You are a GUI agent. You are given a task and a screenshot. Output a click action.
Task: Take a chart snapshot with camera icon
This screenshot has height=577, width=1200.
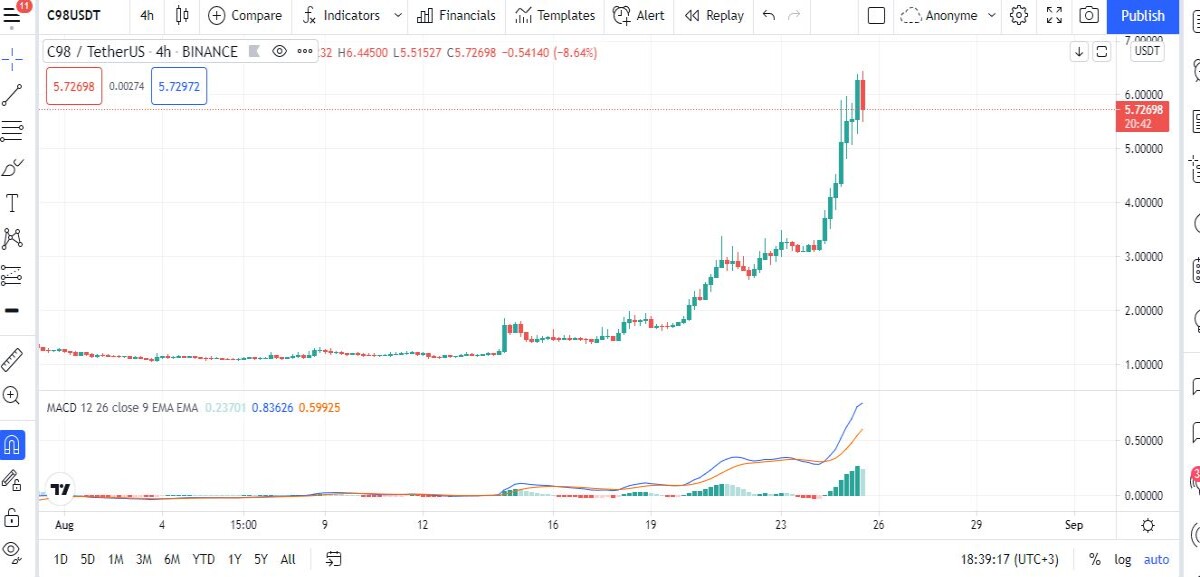click(x=1089, y=15)
